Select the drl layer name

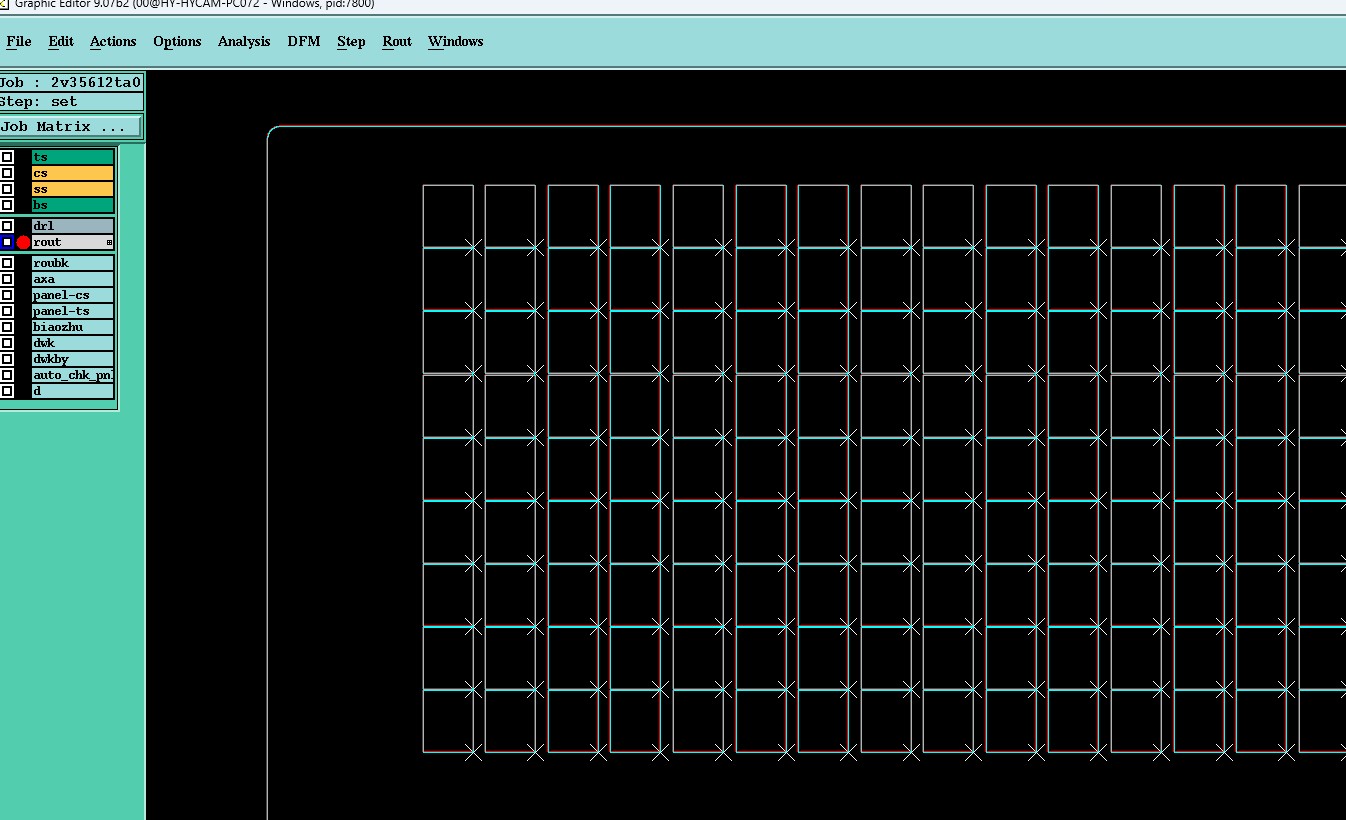coord(73,226)
